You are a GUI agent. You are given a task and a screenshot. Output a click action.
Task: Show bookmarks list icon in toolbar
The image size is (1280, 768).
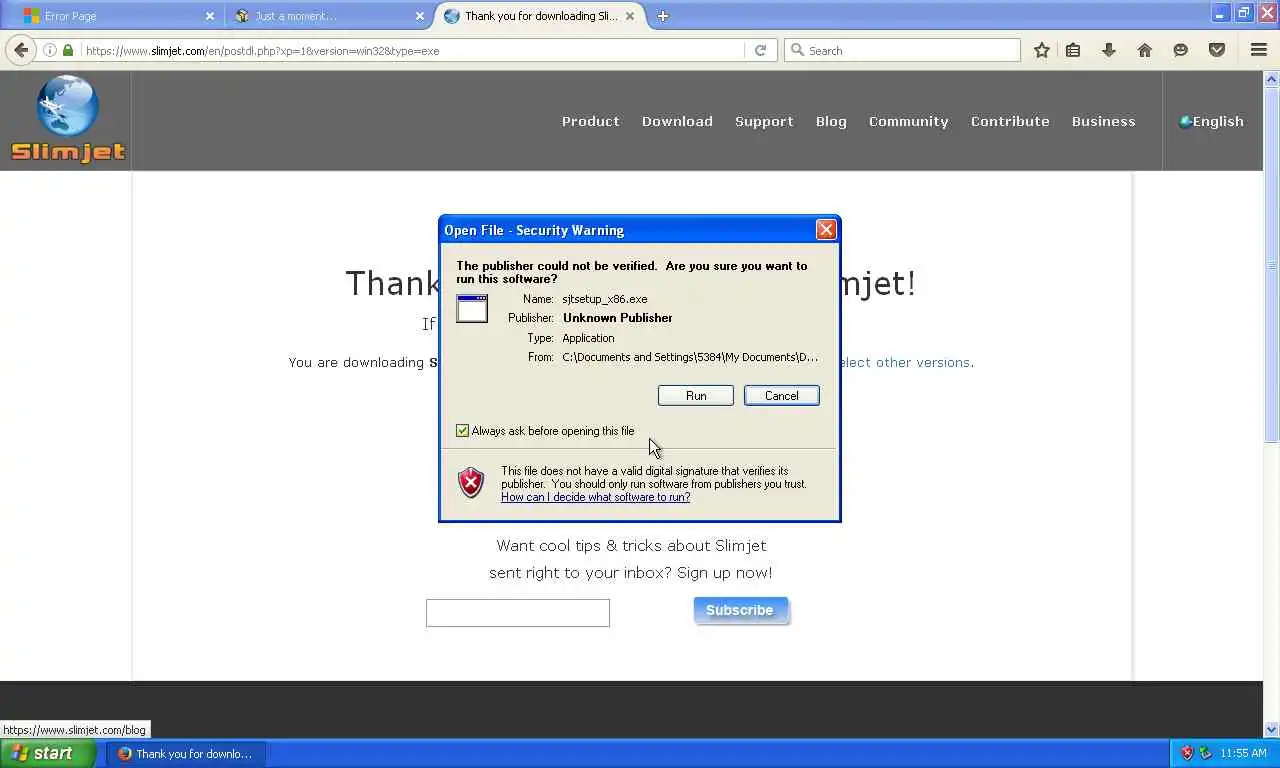1073,50
